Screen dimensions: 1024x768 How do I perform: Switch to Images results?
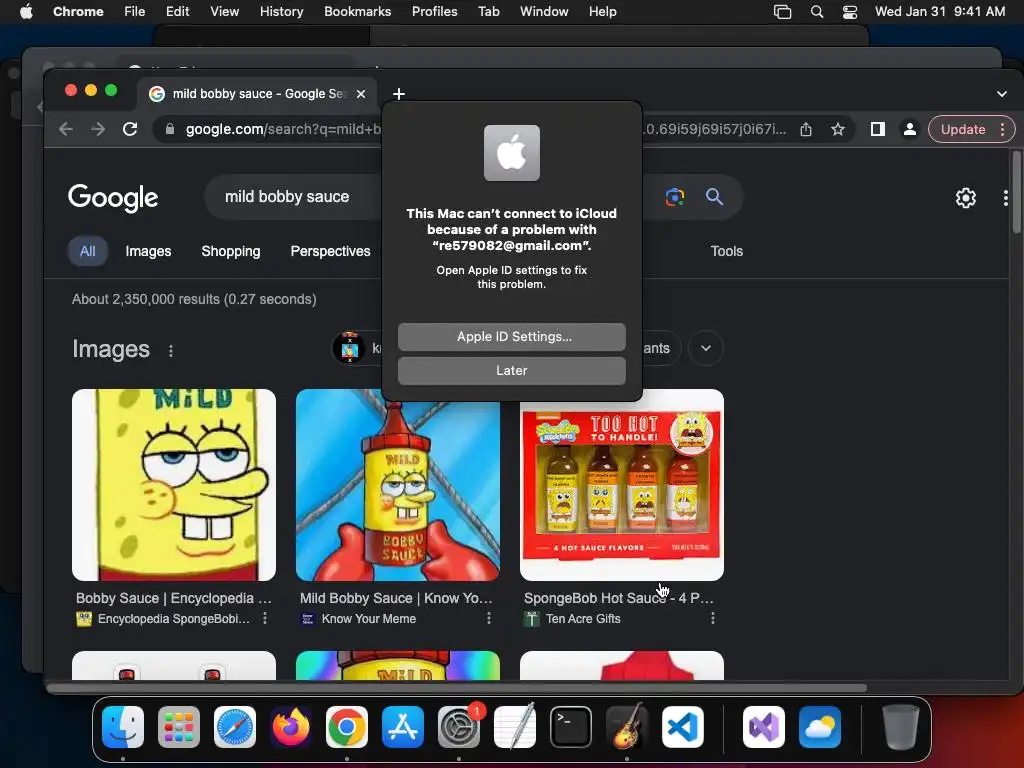(148, 251)
